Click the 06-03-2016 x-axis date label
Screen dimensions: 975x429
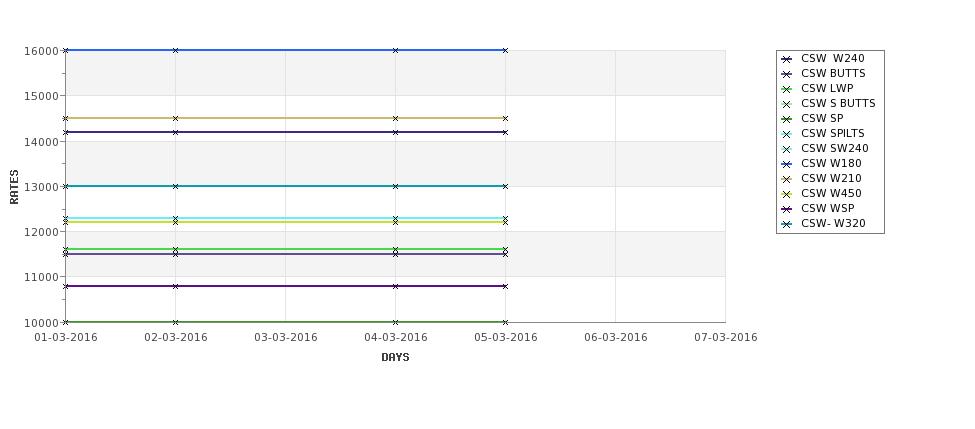click(x=616, y=338)
